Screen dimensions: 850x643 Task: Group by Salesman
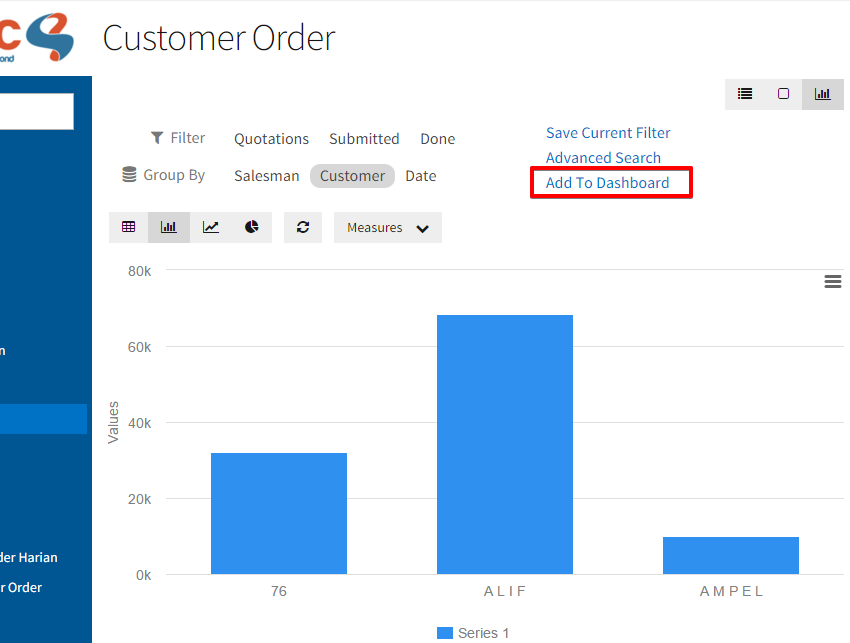[266, 176]
